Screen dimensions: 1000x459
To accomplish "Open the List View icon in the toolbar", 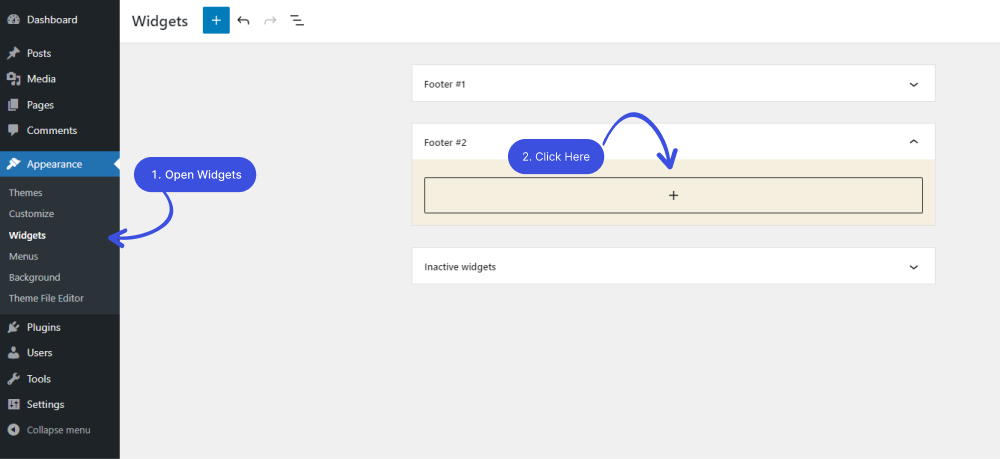I will point(297,20).
